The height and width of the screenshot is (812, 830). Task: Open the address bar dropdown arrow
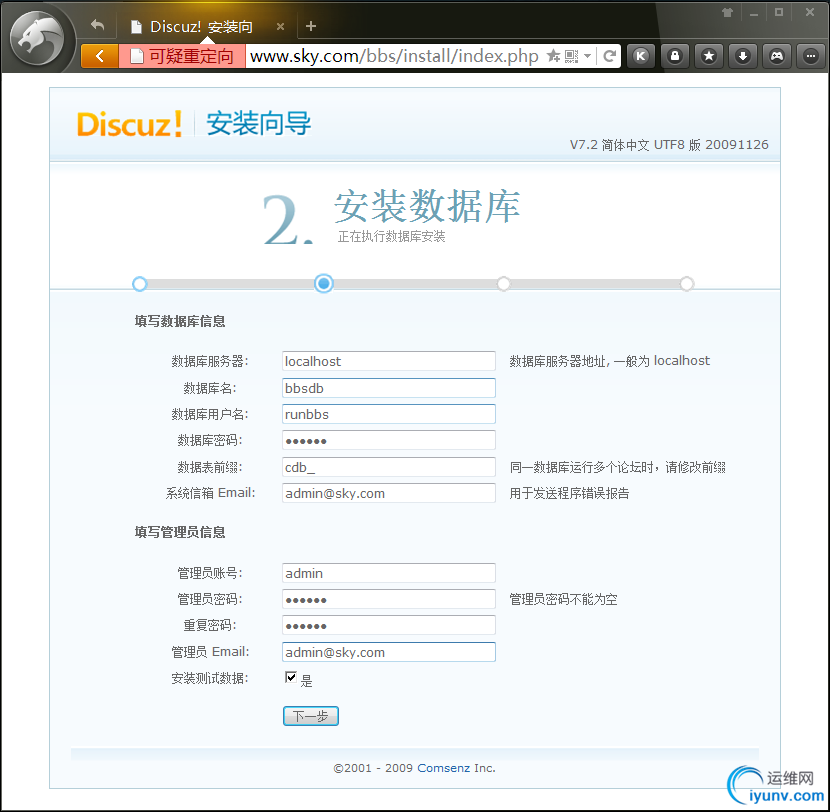[588, 56]
